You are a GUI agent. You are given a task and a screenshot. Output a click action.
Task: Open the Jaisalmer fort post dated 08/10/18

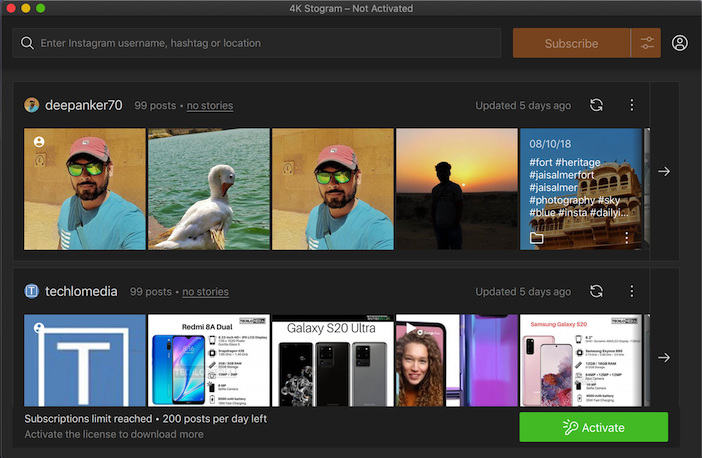point(581,189)
